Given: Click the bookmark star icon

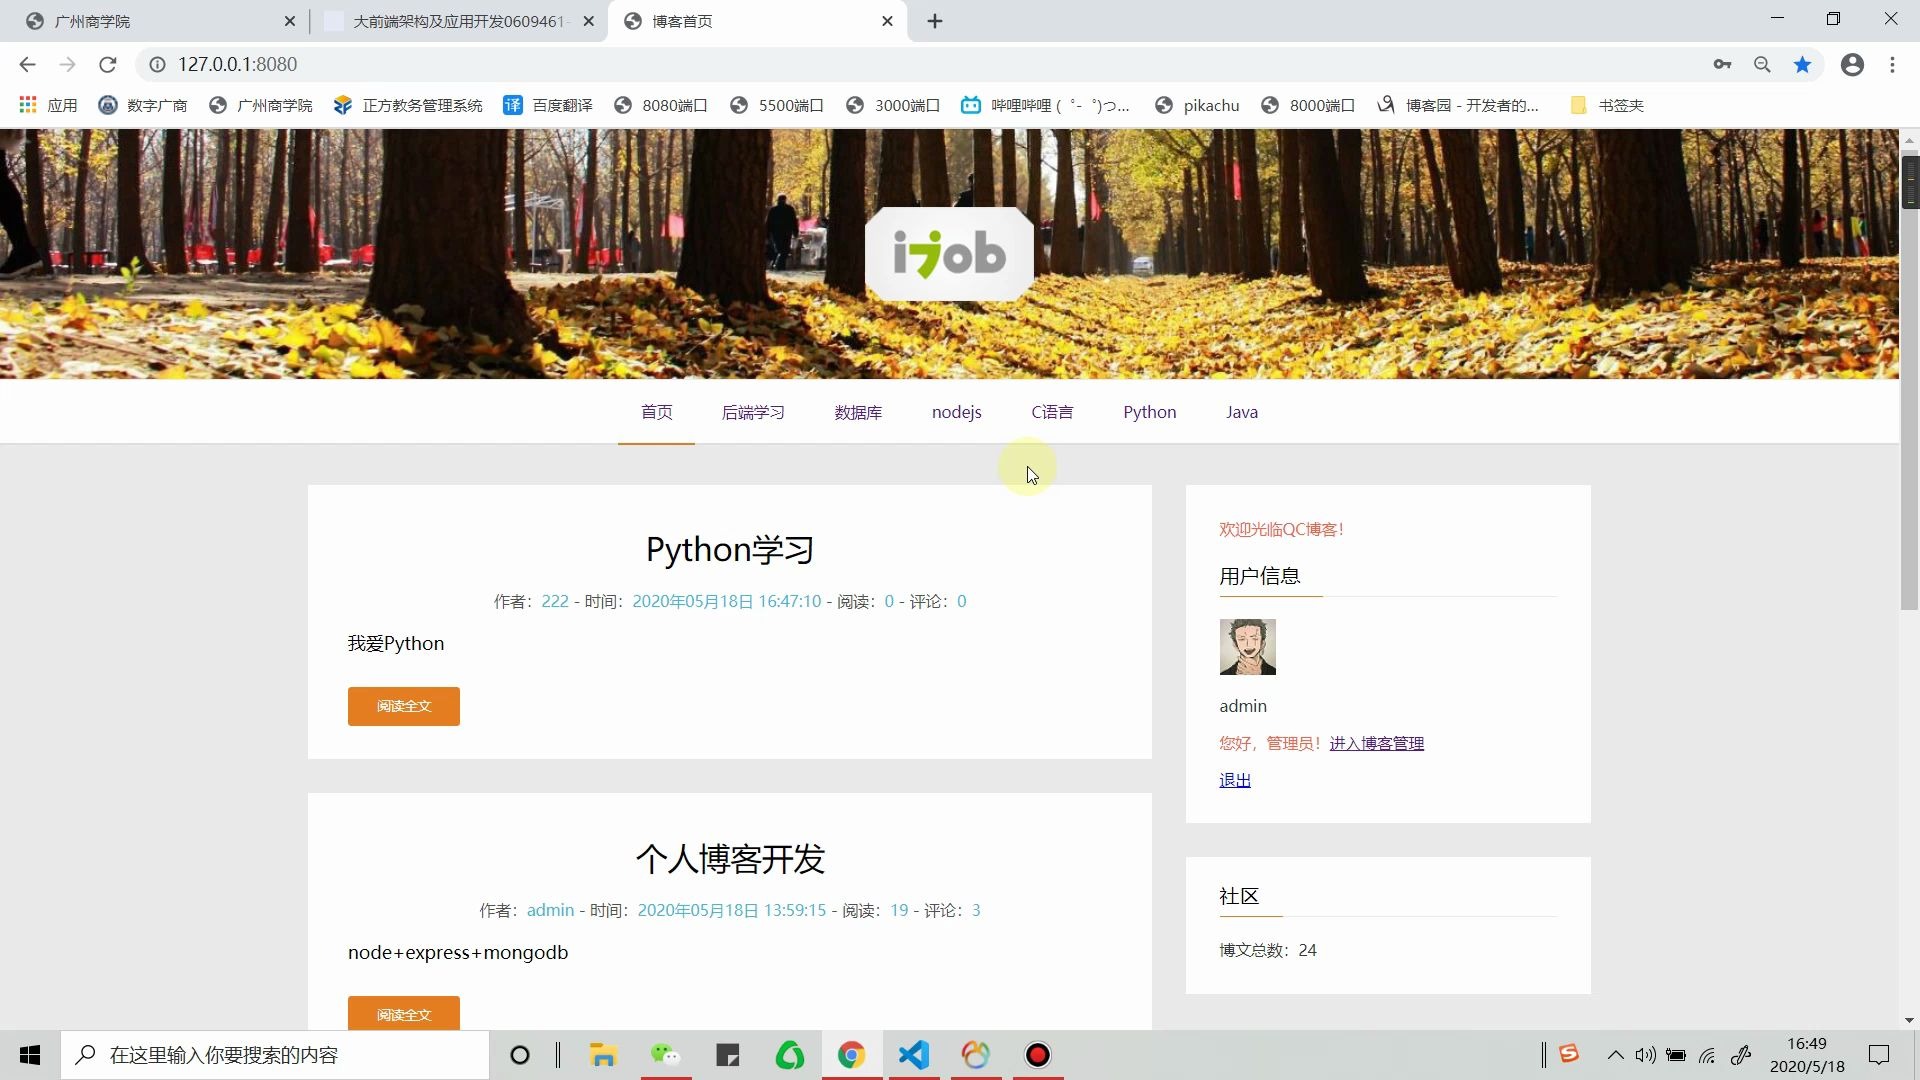Looking at the screenshot, I should [1802, 65].
